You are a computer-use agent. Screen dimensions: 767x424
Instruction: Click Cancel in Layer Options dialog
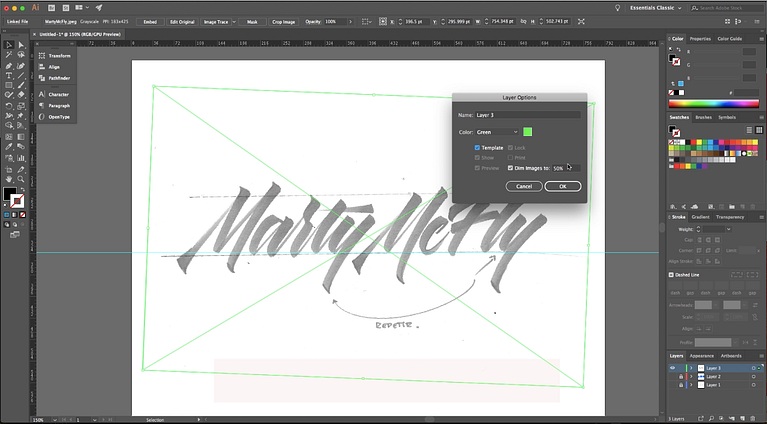click(524, 186)
